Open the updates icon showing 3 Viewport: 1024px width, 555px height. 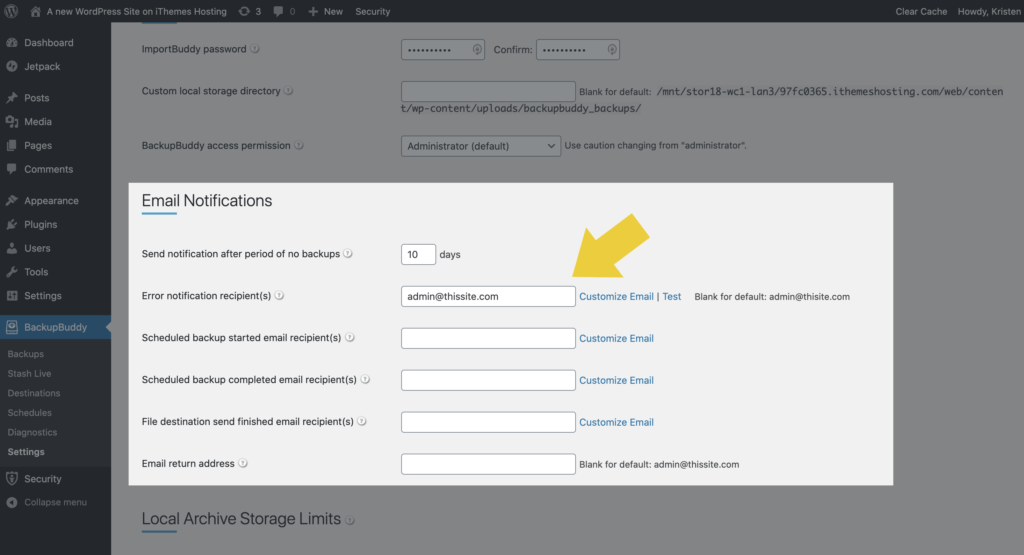tap(249, 11)
